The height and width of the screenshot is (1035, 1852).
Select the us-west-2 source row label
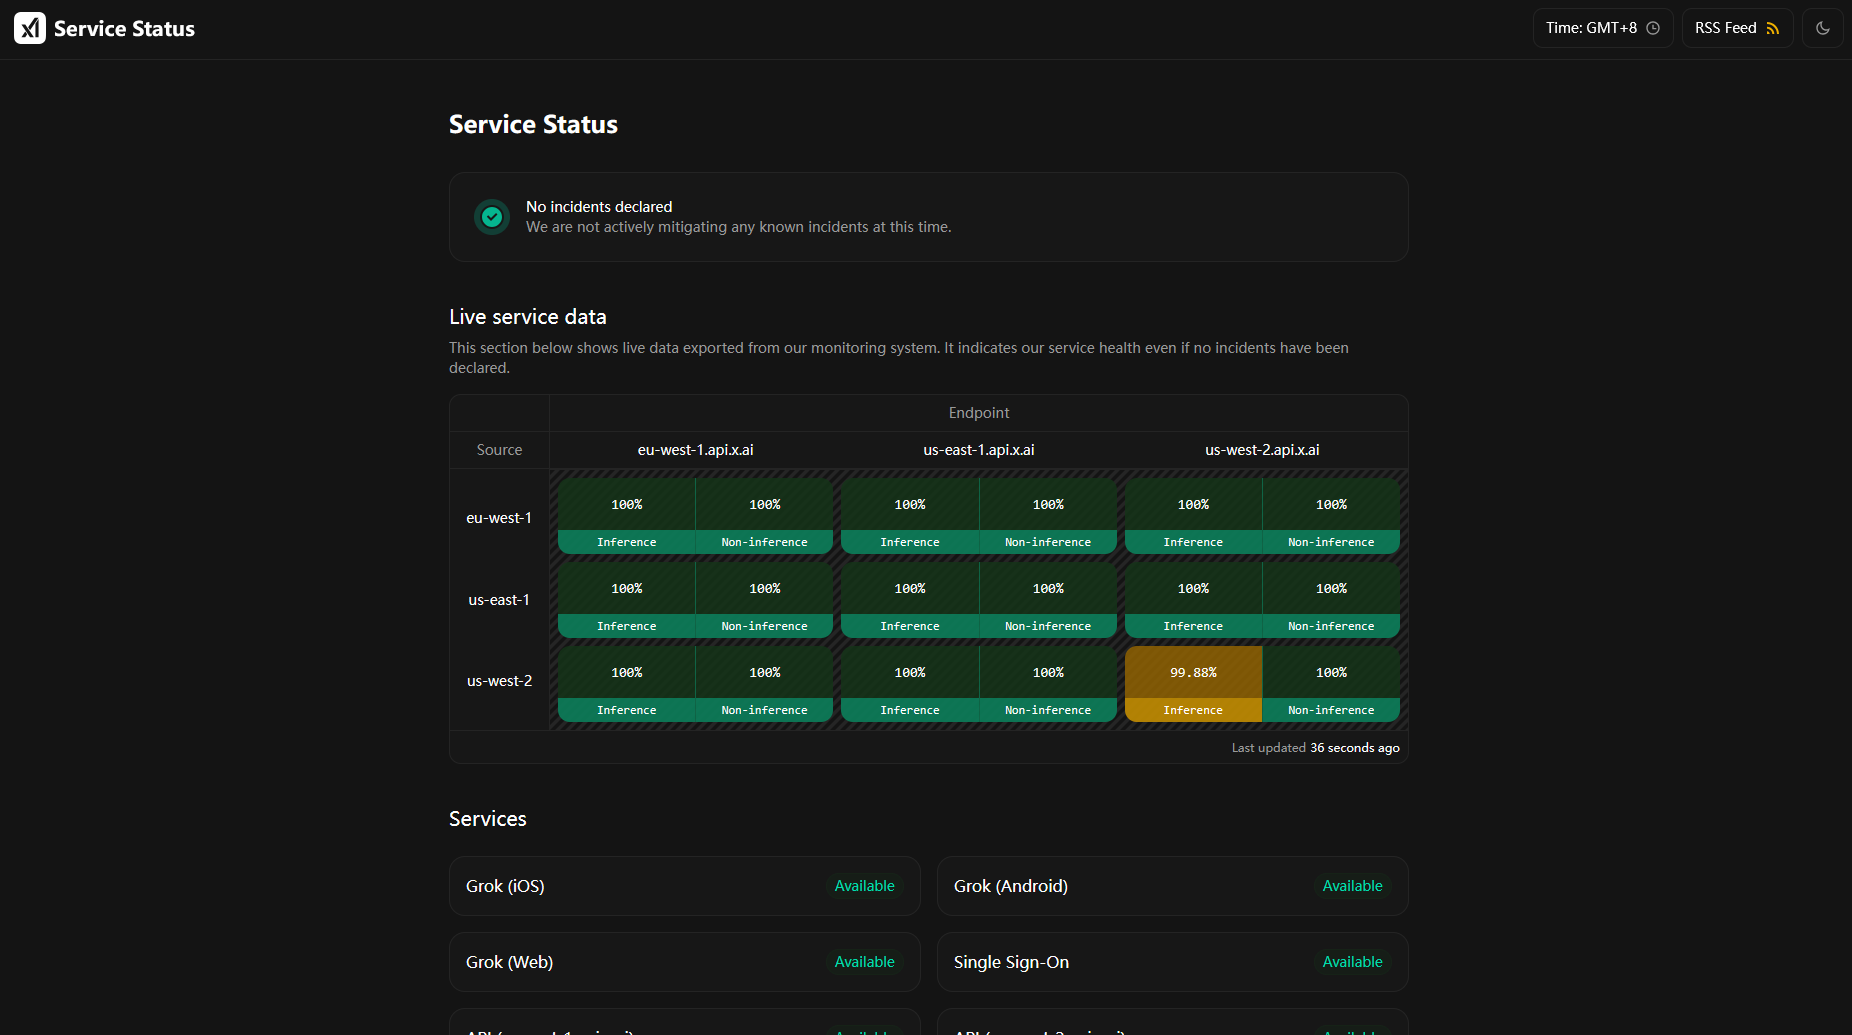point(499,681)
